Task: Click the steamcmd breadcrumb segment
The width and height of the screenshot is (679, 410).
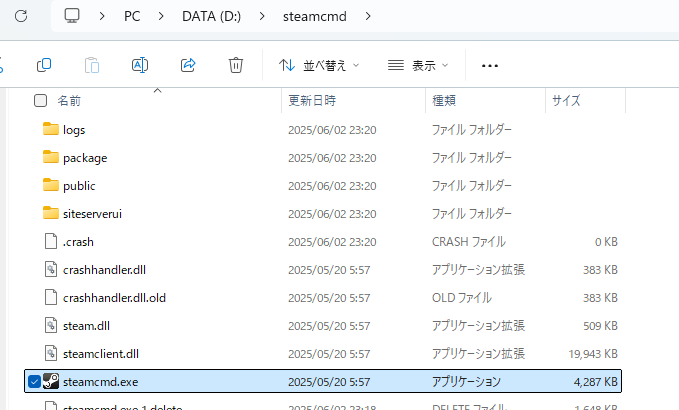Action: (x=315, y=16)
